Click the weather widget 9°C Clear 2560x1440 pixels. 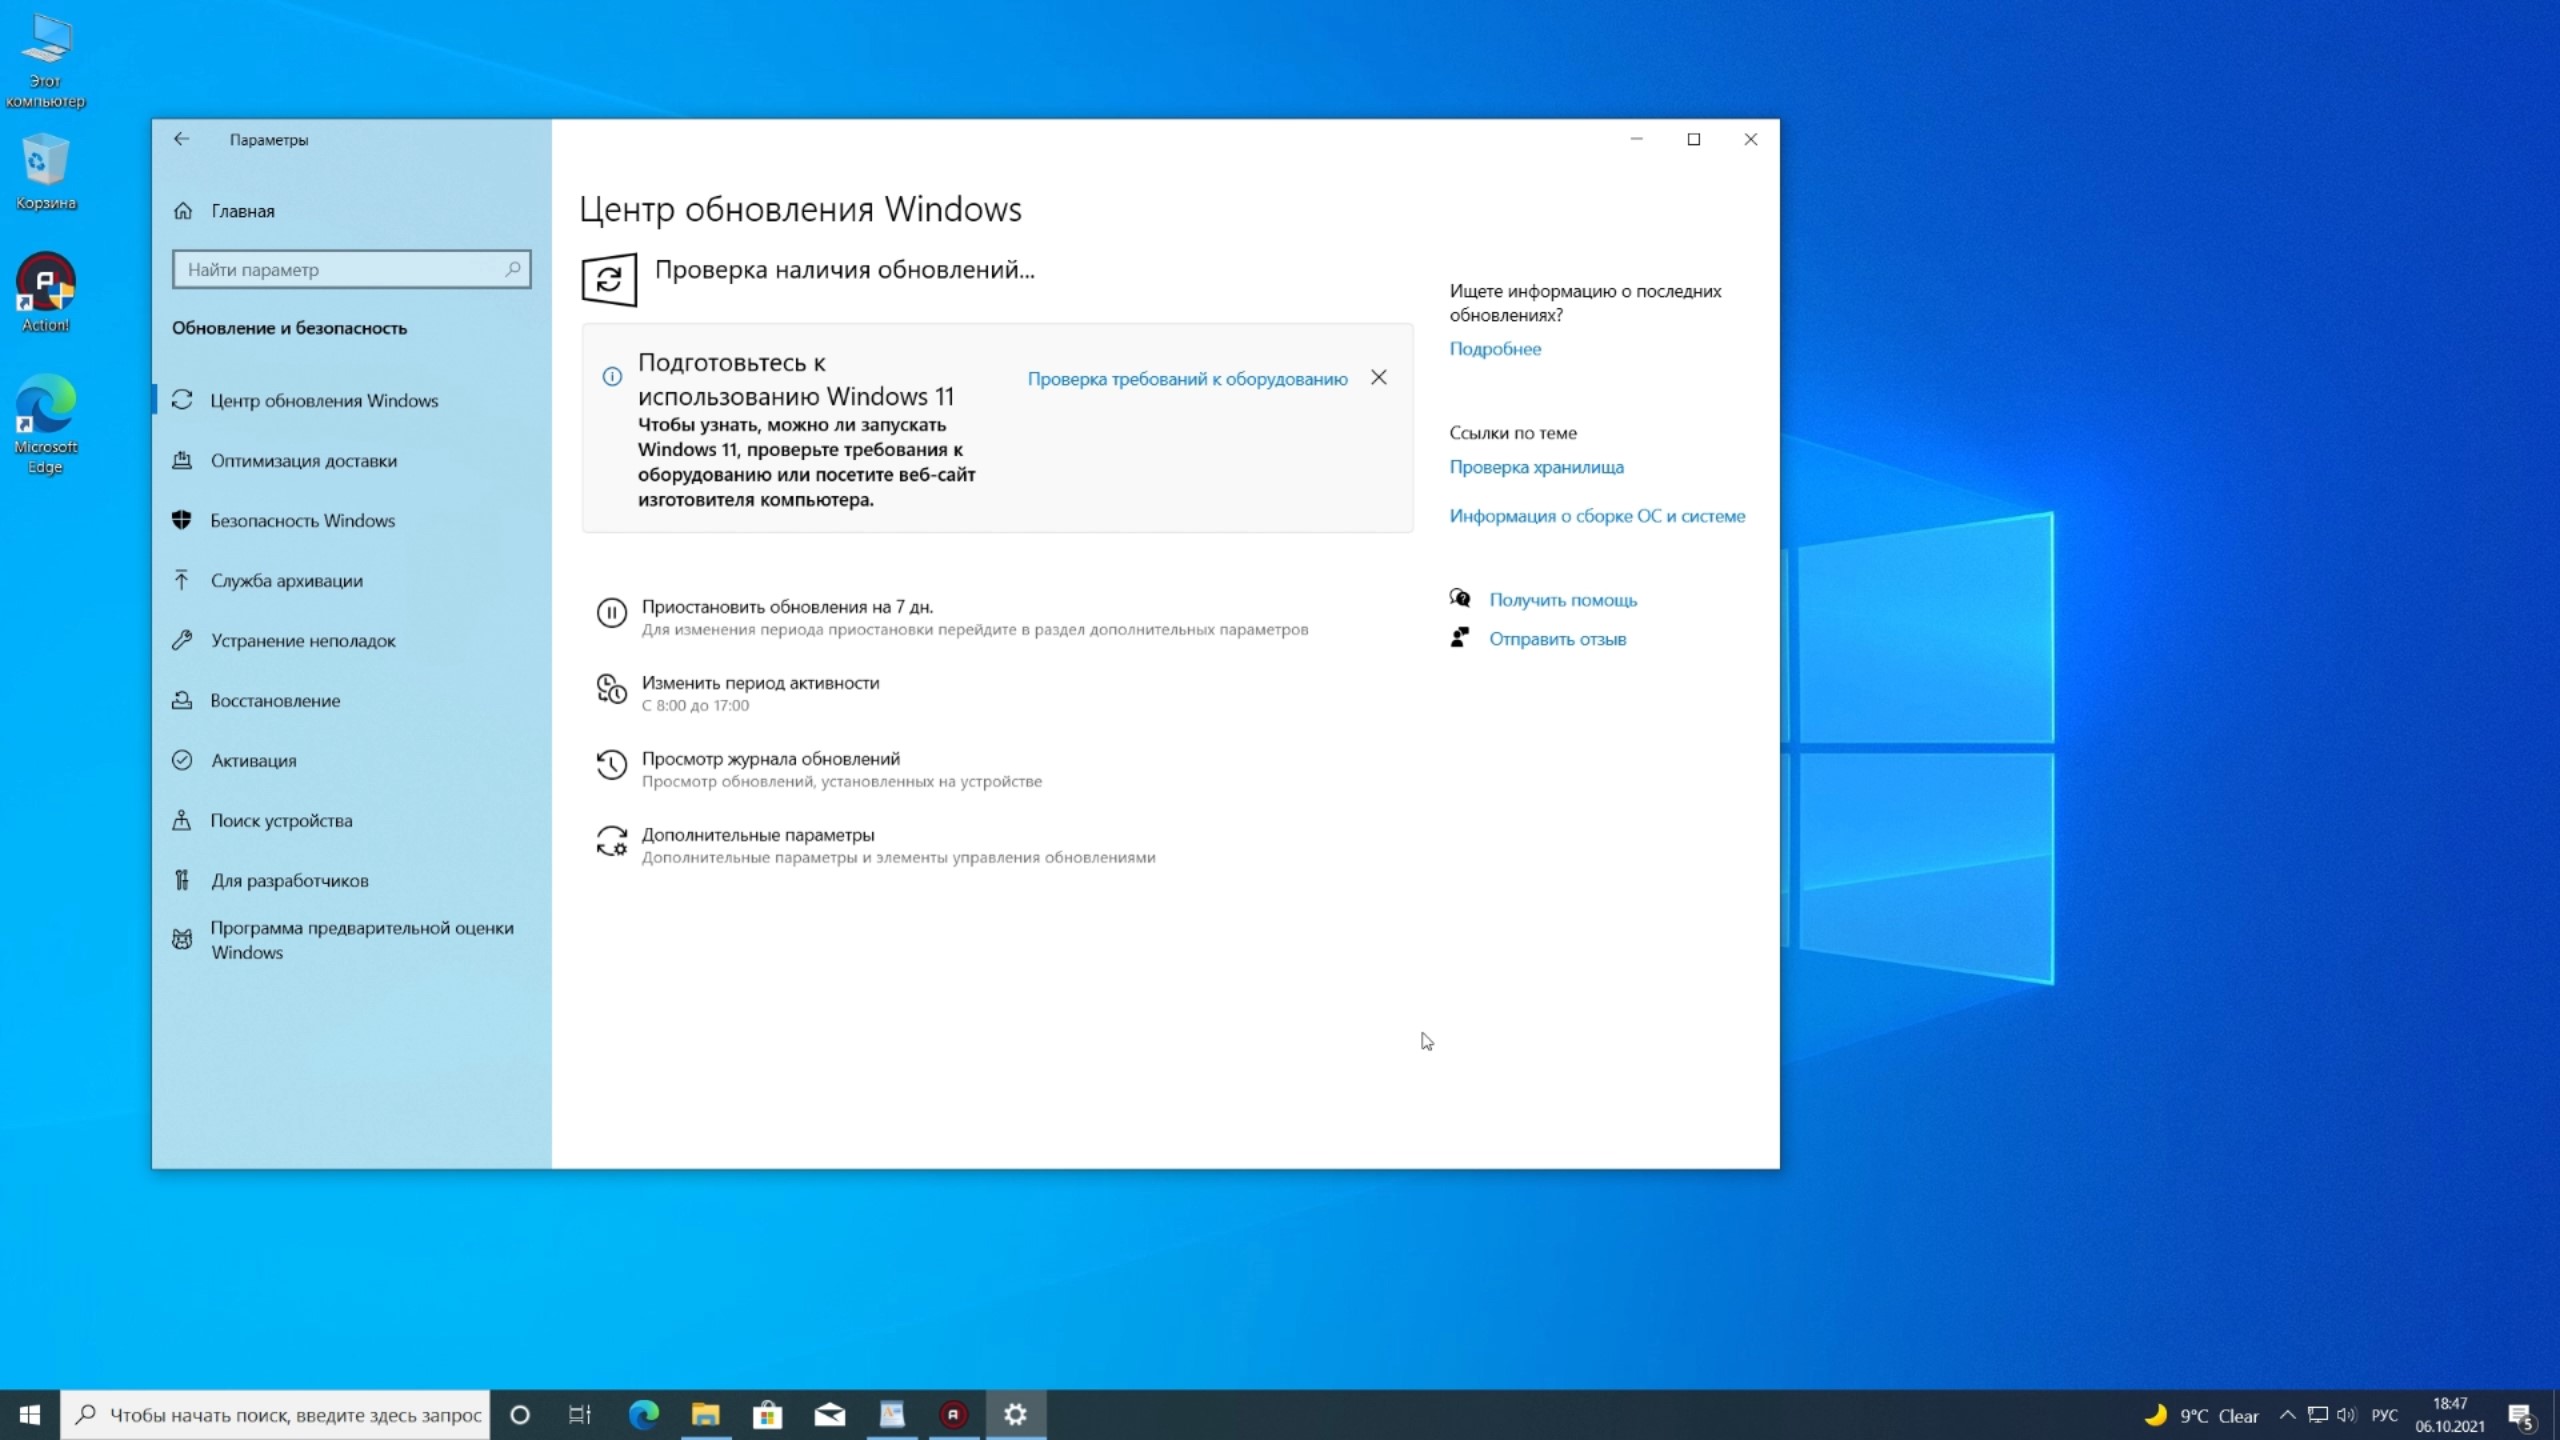(2201, 1415)
